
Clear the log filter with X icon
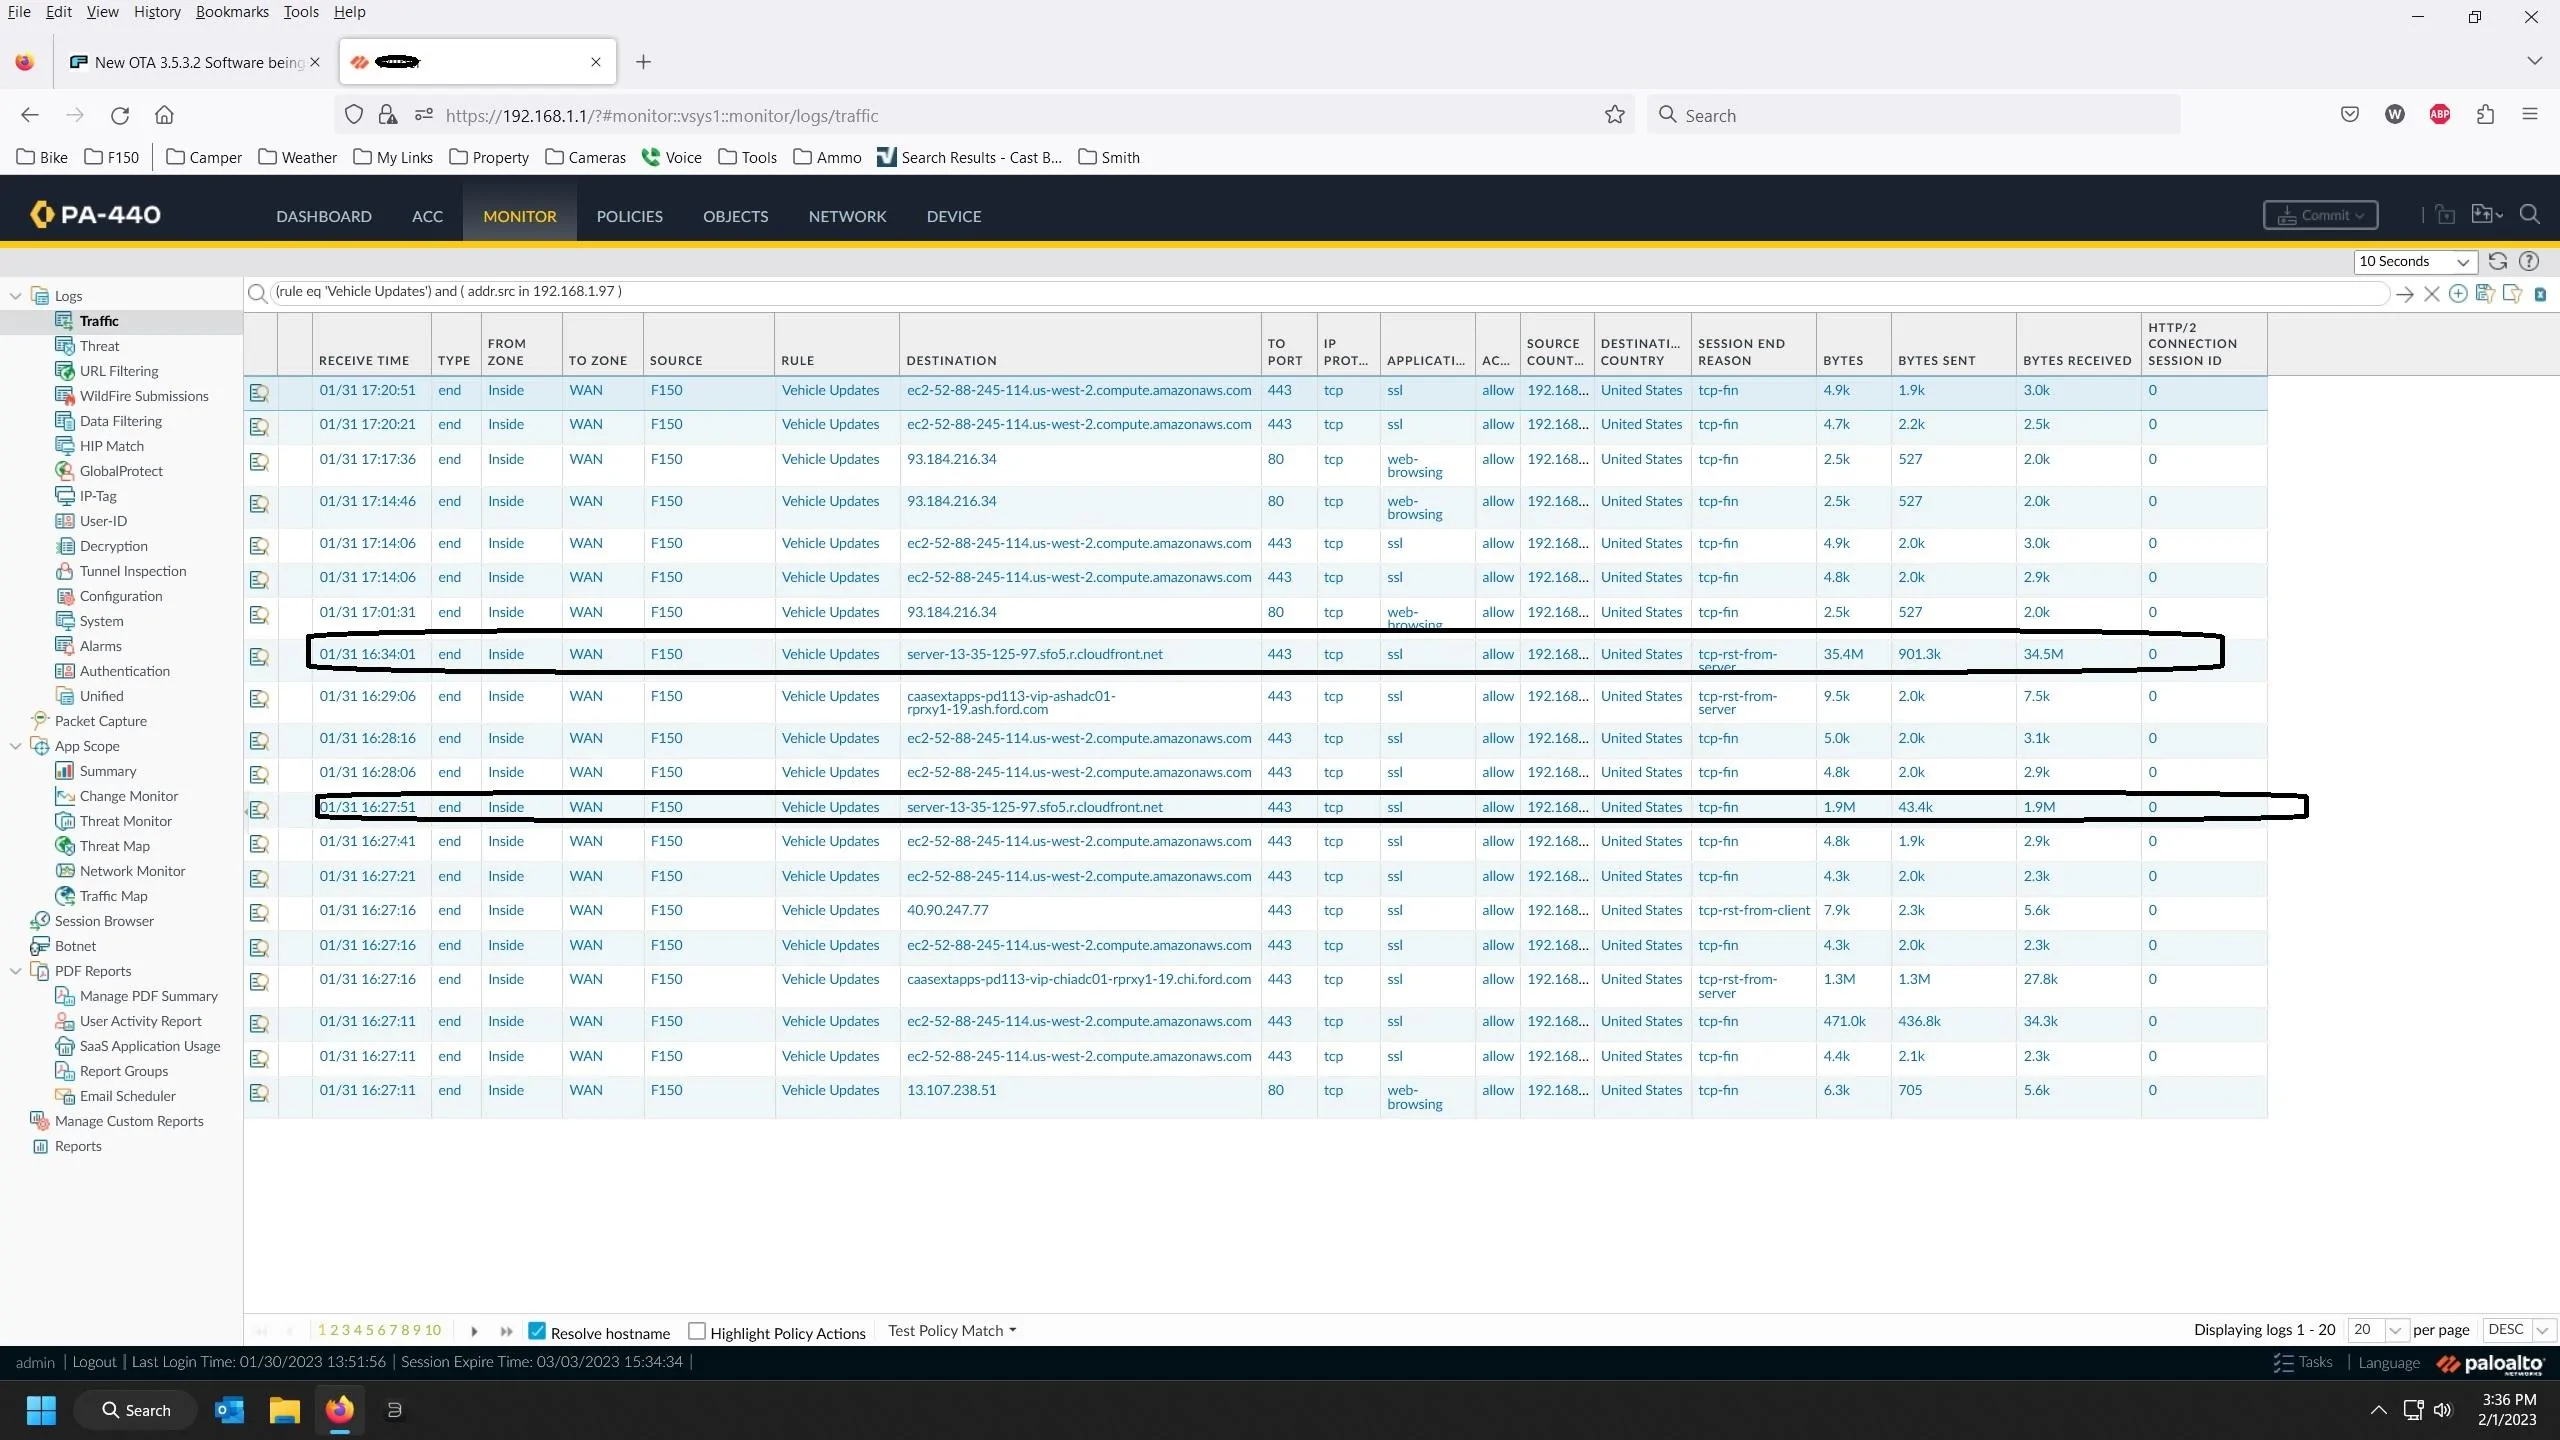2431,294
